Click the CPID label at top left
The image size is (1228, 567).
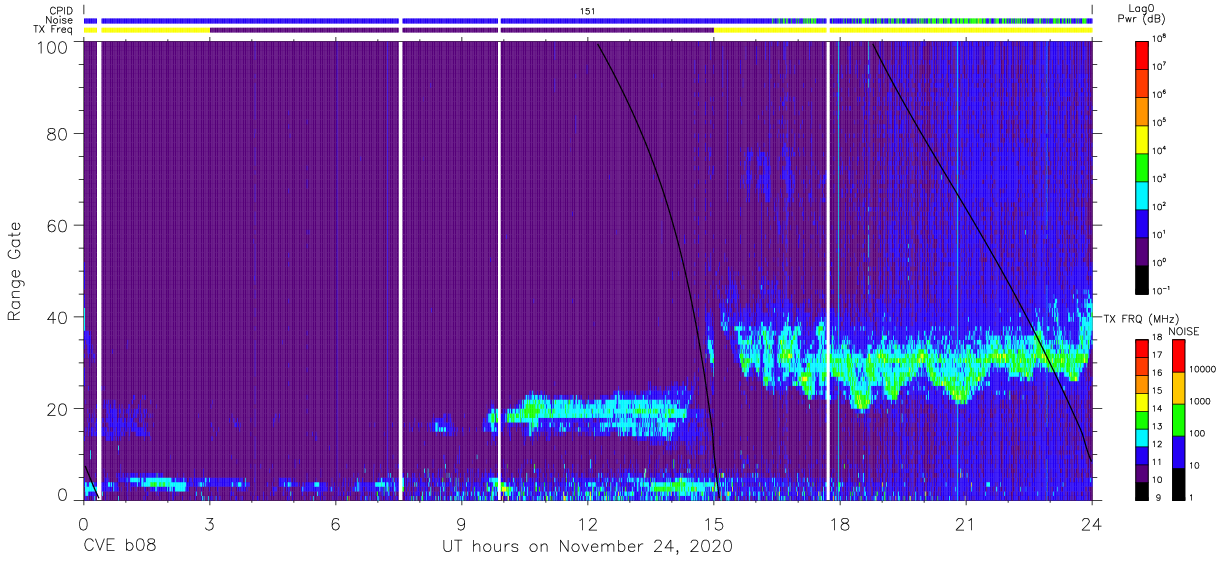61,10
